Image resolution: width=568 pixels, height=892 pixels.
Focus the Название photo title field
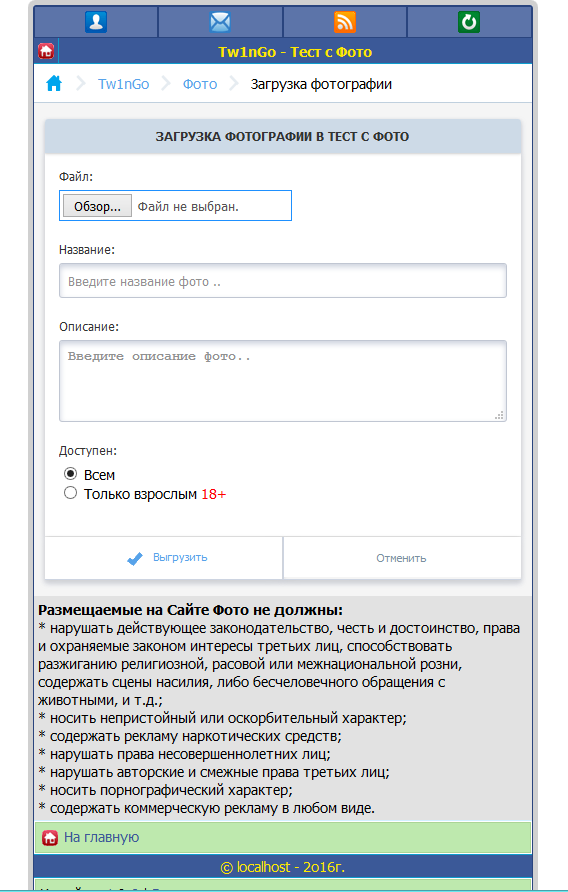pos(283,281)
